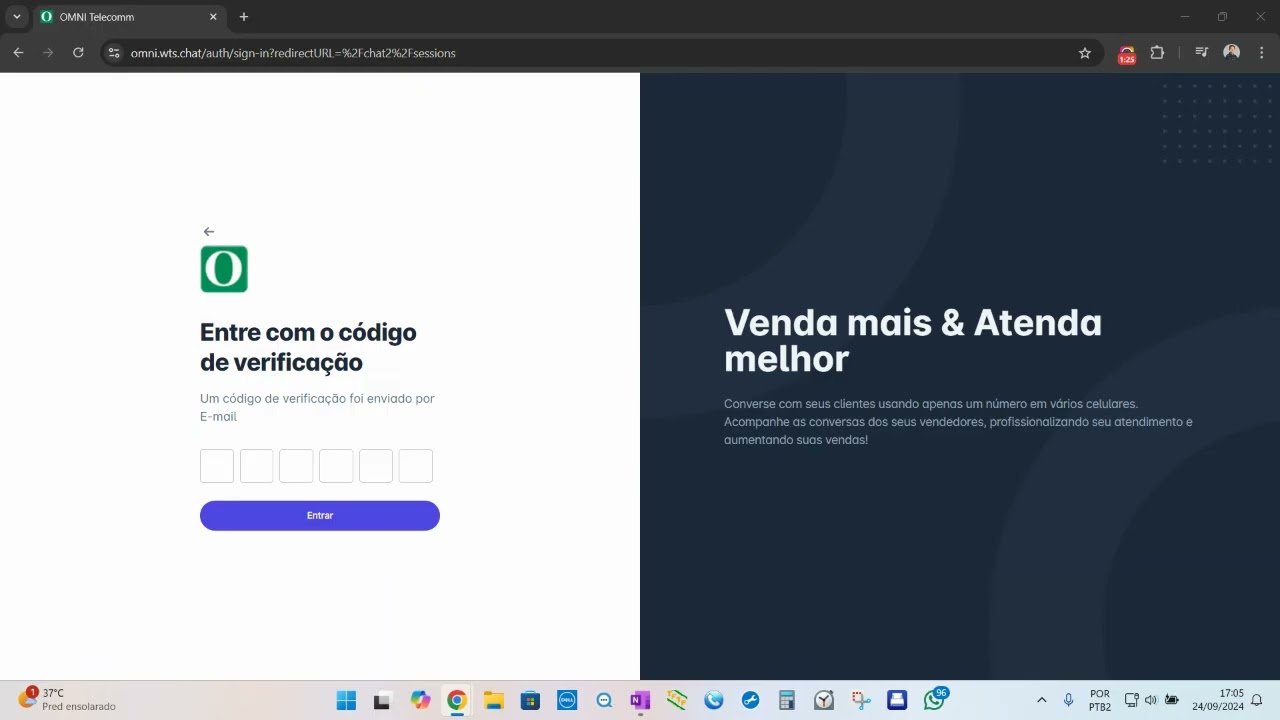Open Snipping Tool from the taskbar

860,700
